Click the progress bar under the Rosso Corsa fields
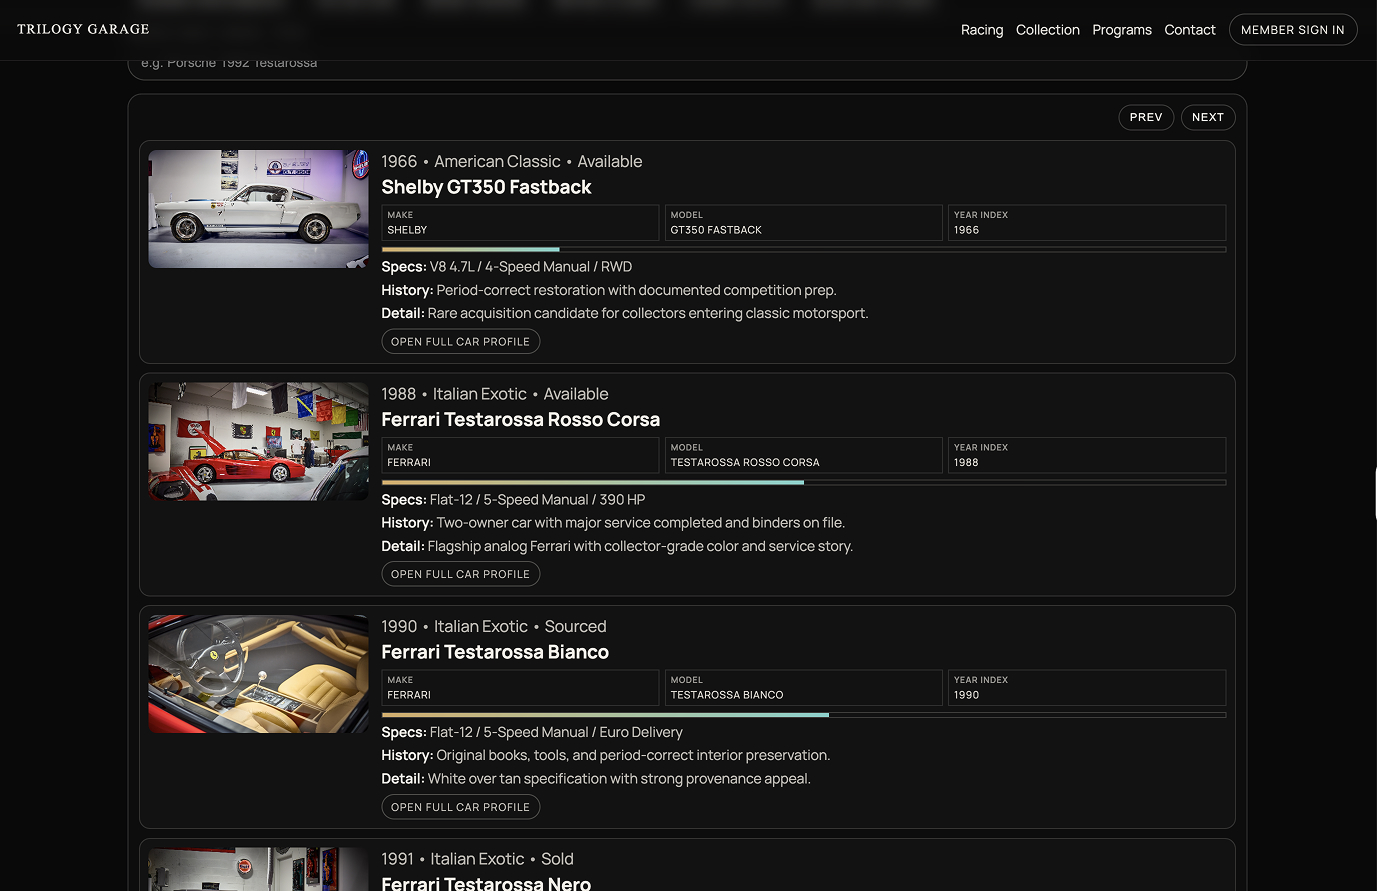Screen dimensions: 1377x891 (x=803, y=482)
